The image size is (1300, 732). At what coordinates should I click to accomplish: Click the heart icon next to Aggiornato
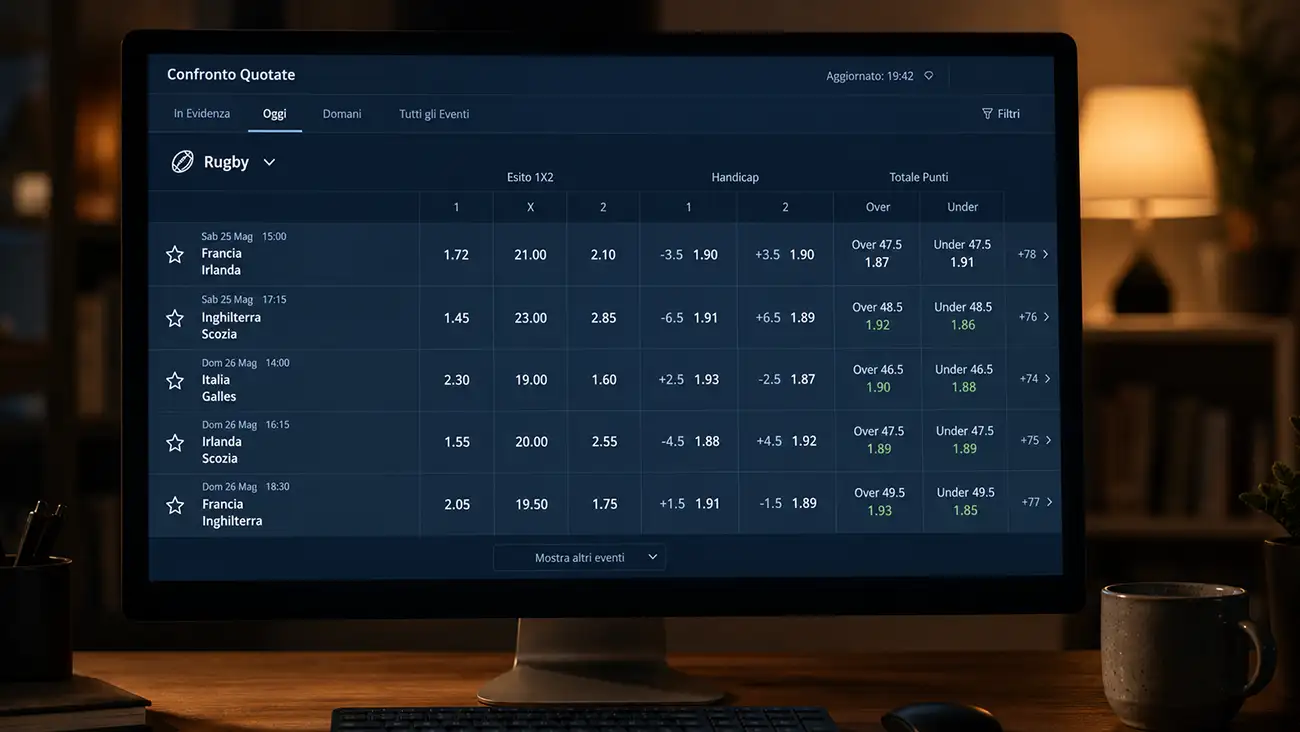point(928,75)
